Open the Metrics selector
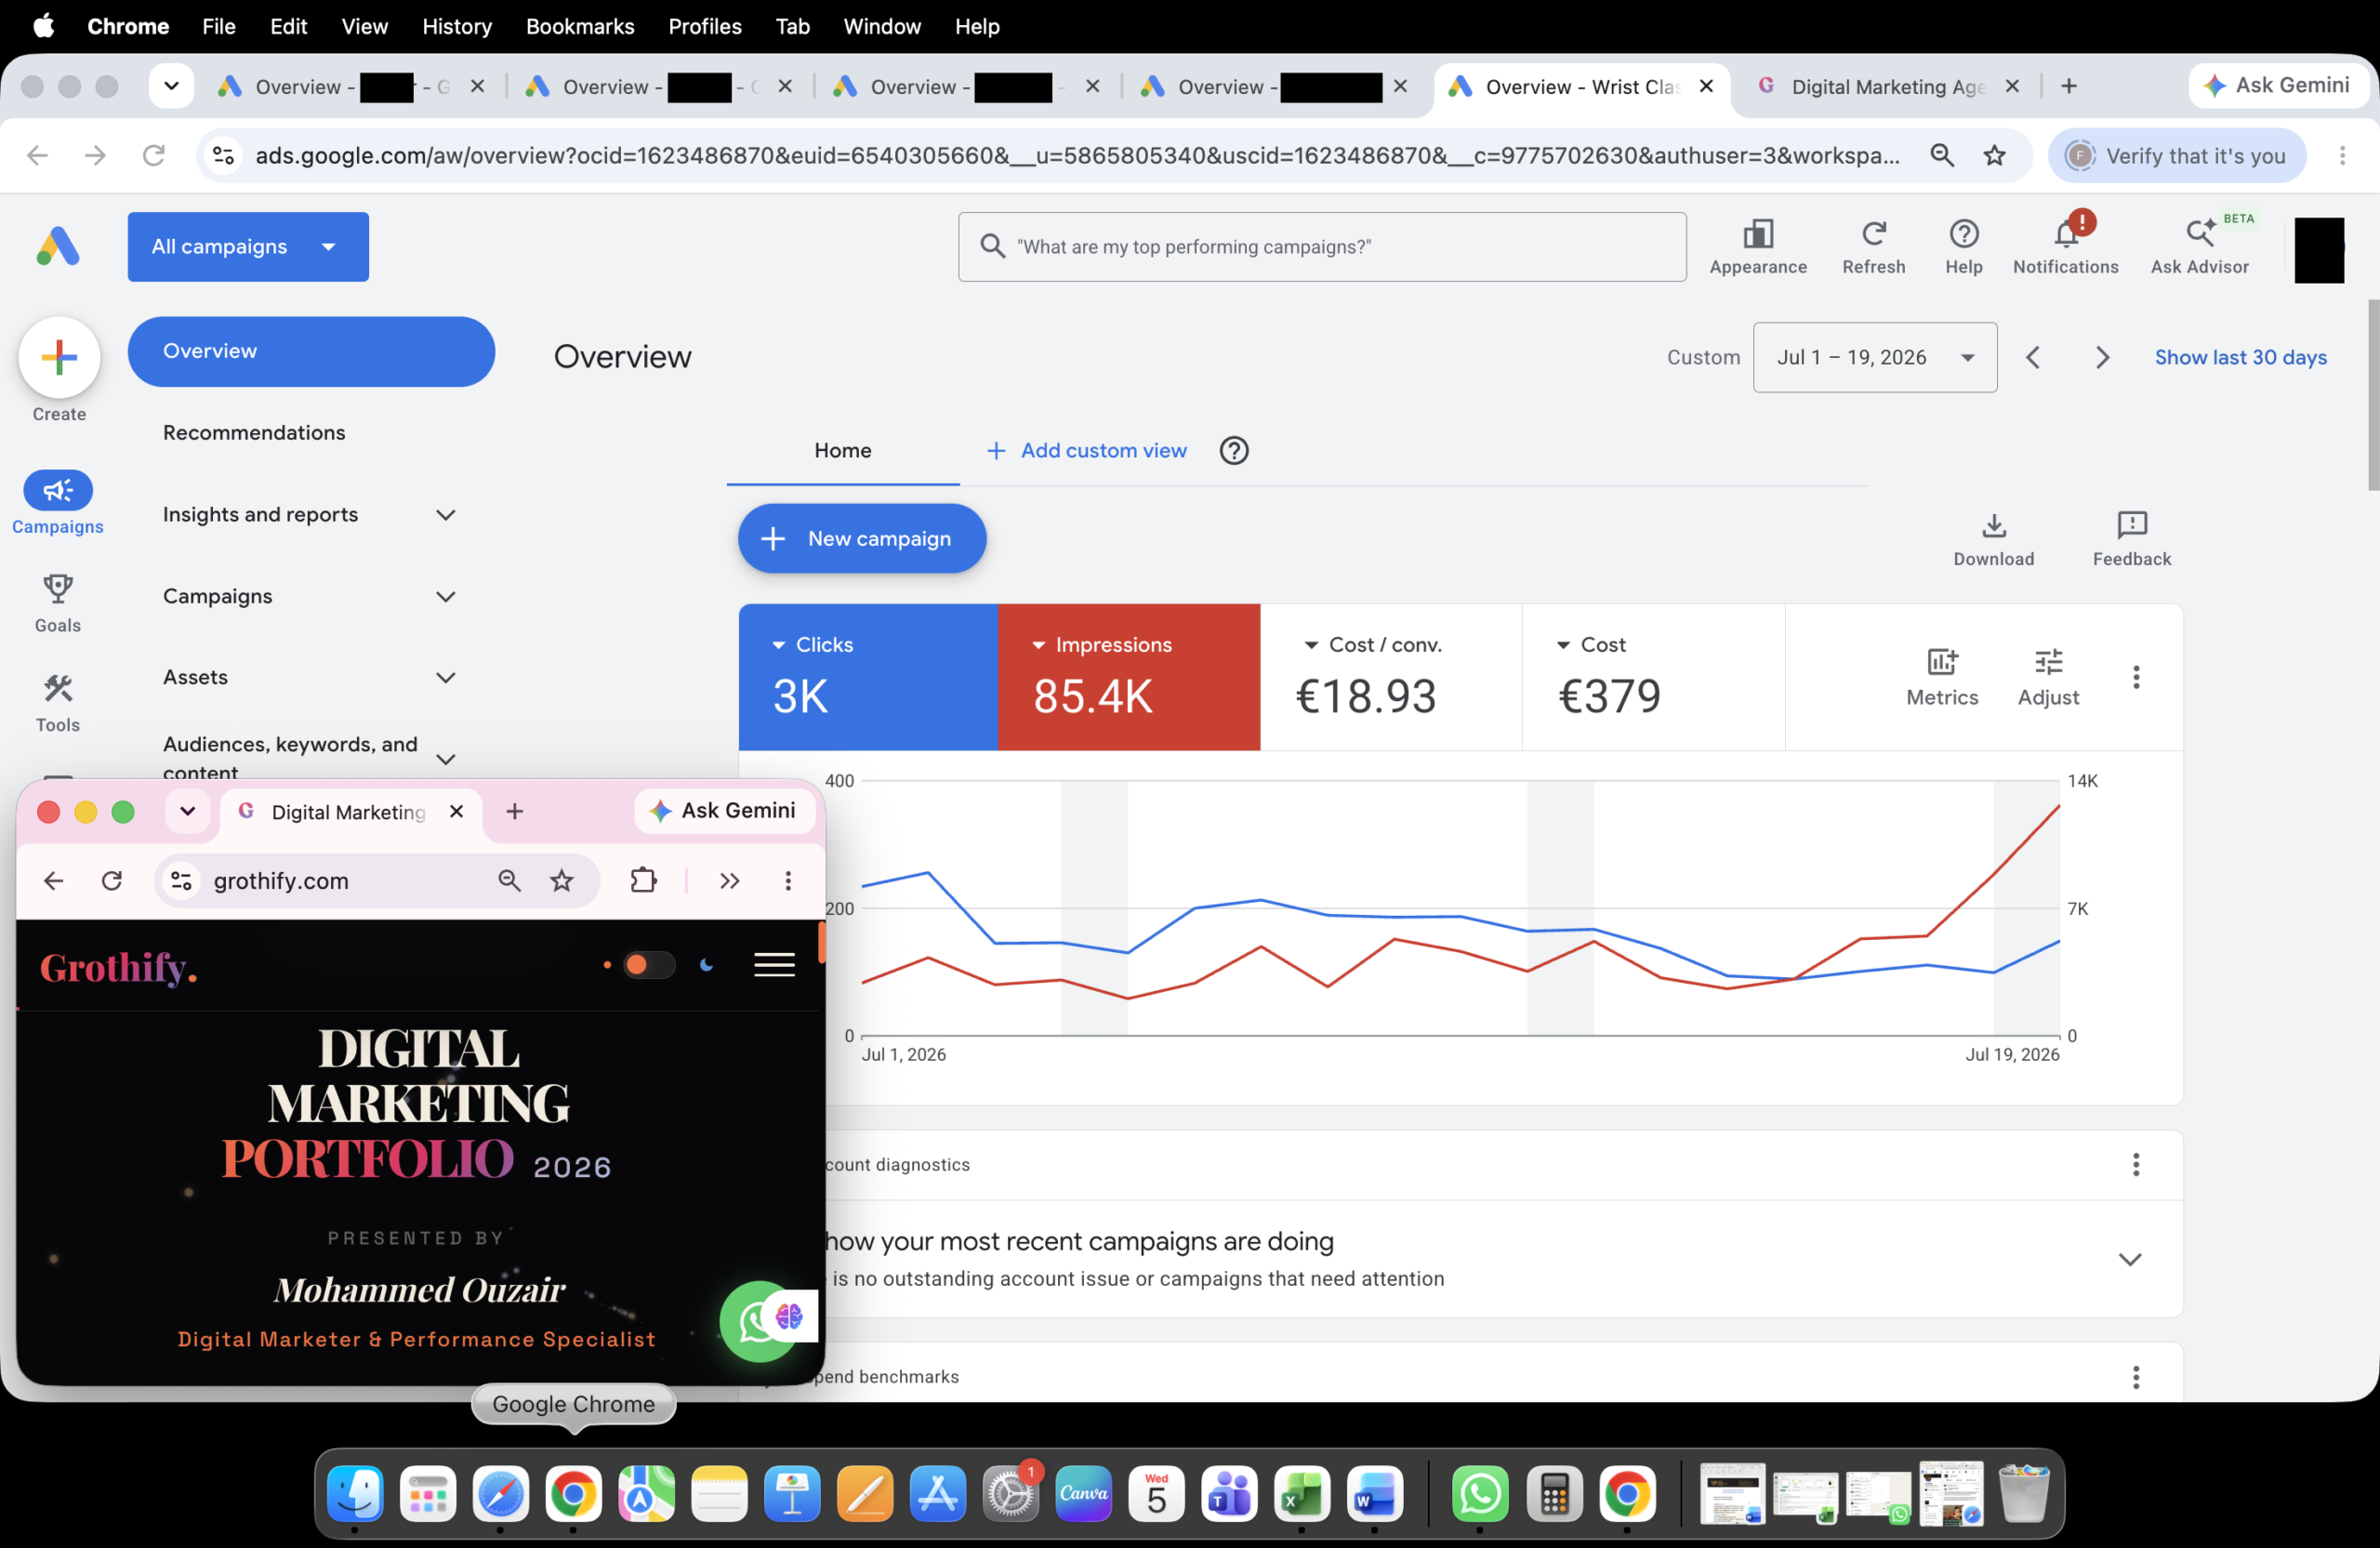The height and width of the screenshot is (1548, 2380). click(x=1941, y=677)
